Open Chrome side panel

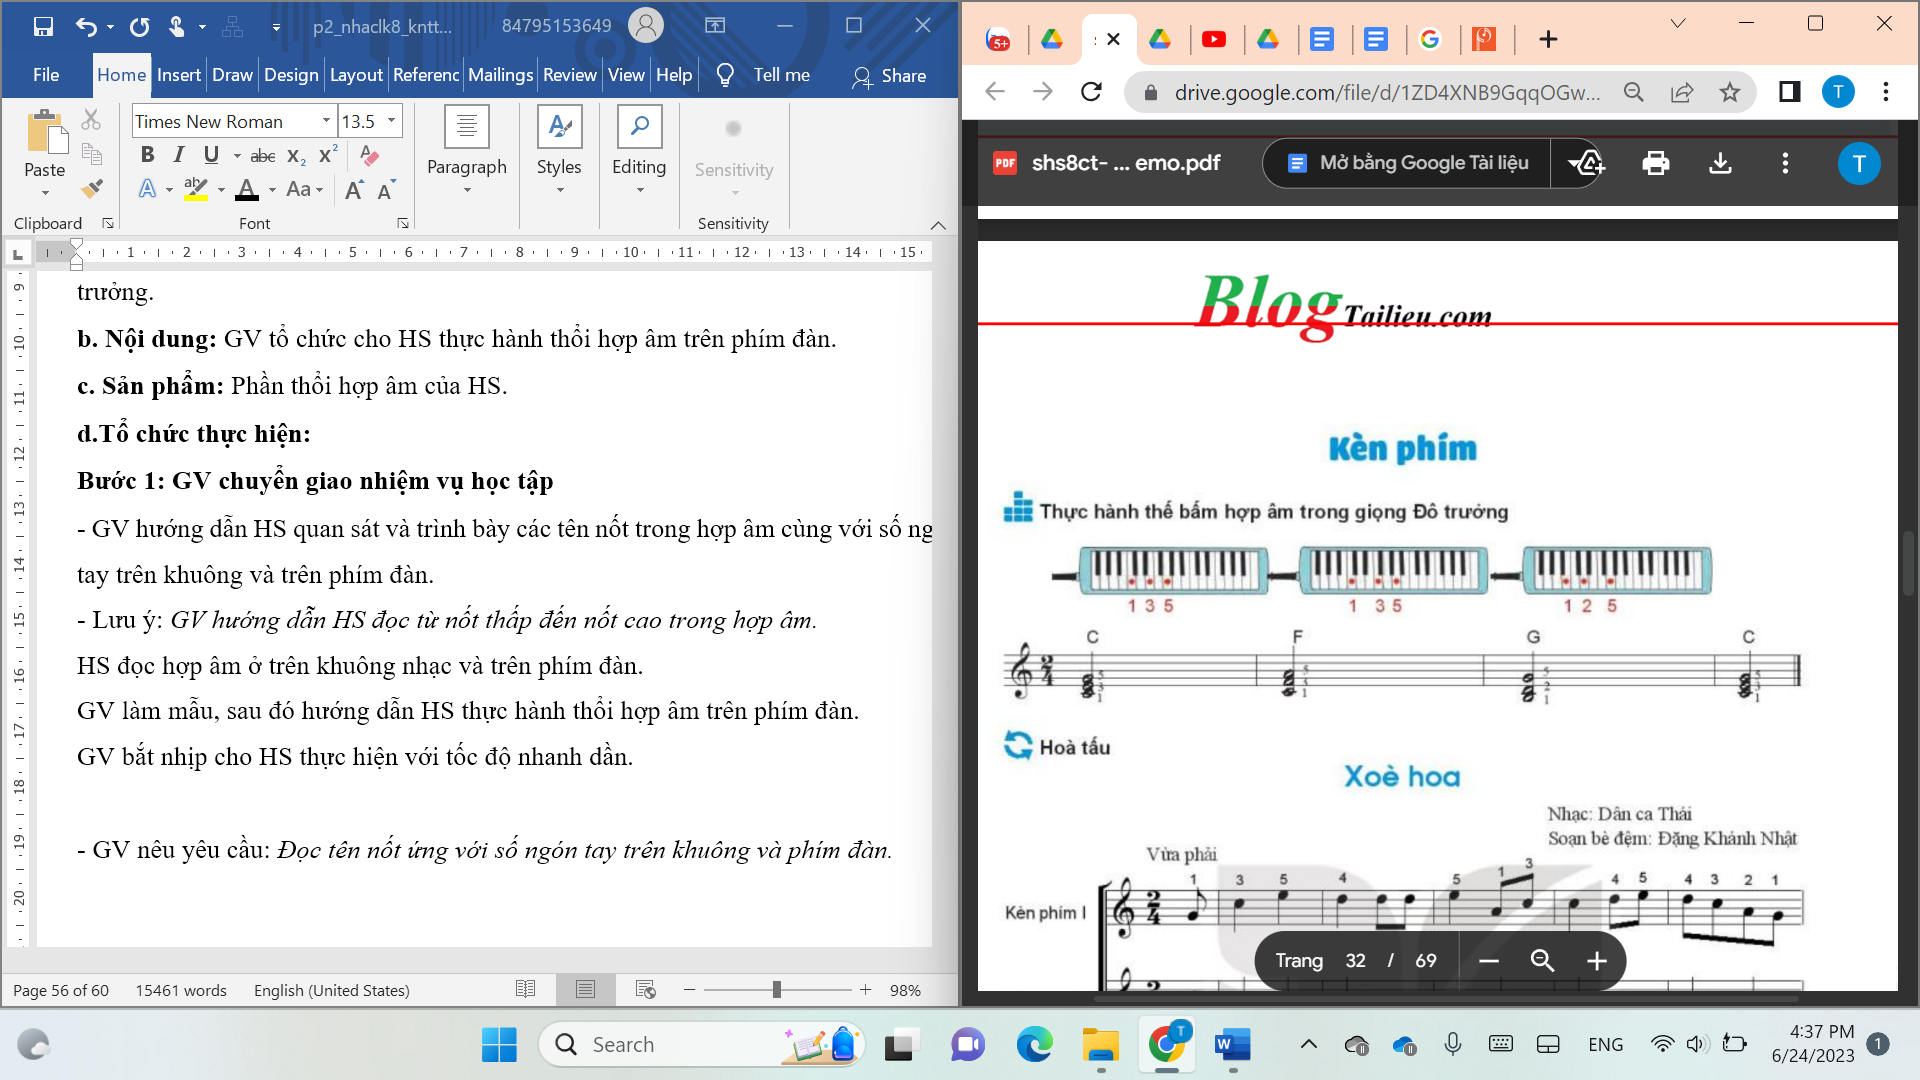1789,92
